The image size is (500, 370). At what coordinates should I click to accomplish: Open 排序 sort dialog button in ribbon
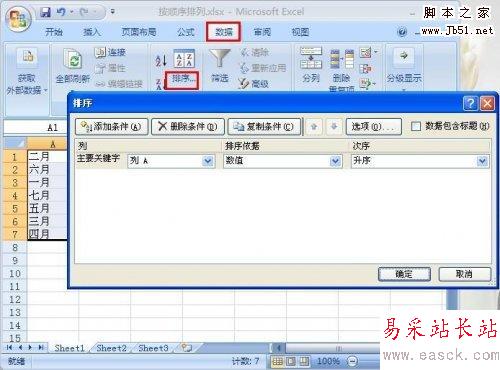click(183, 80)
